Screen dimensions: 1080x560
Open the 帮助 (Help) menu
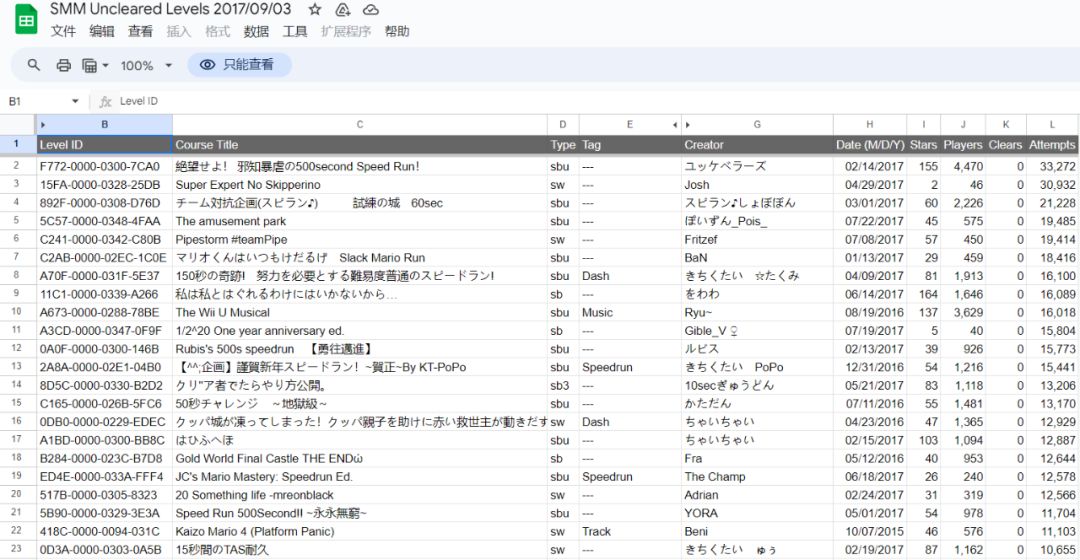(397, 31)
